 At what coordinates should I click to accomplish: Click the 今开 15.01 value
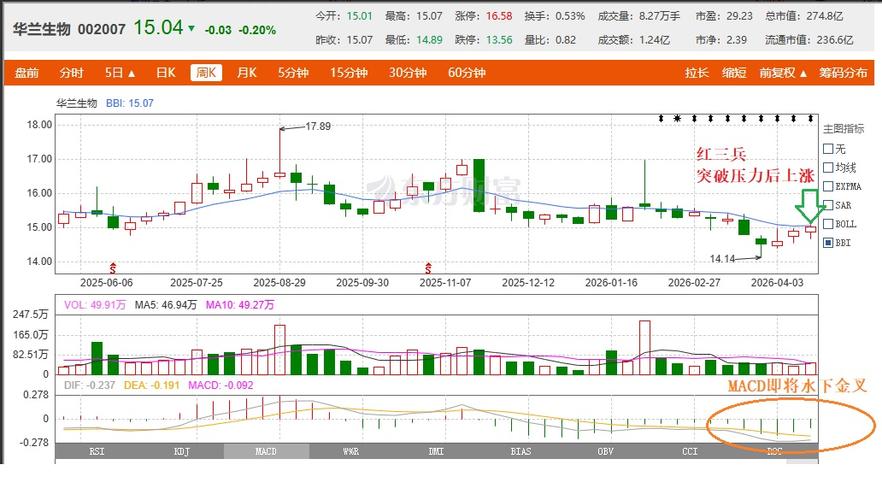359,16
